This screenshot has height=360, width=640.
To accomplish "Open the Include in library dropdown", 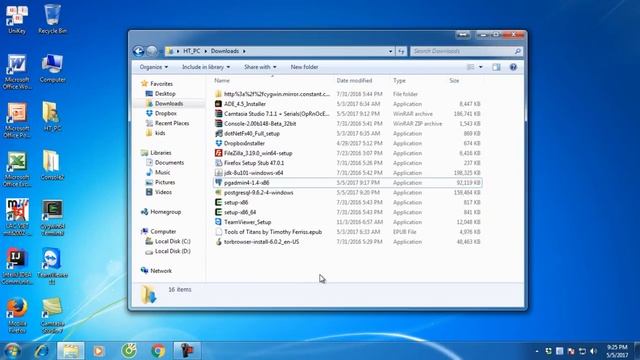I will point(206,67).
